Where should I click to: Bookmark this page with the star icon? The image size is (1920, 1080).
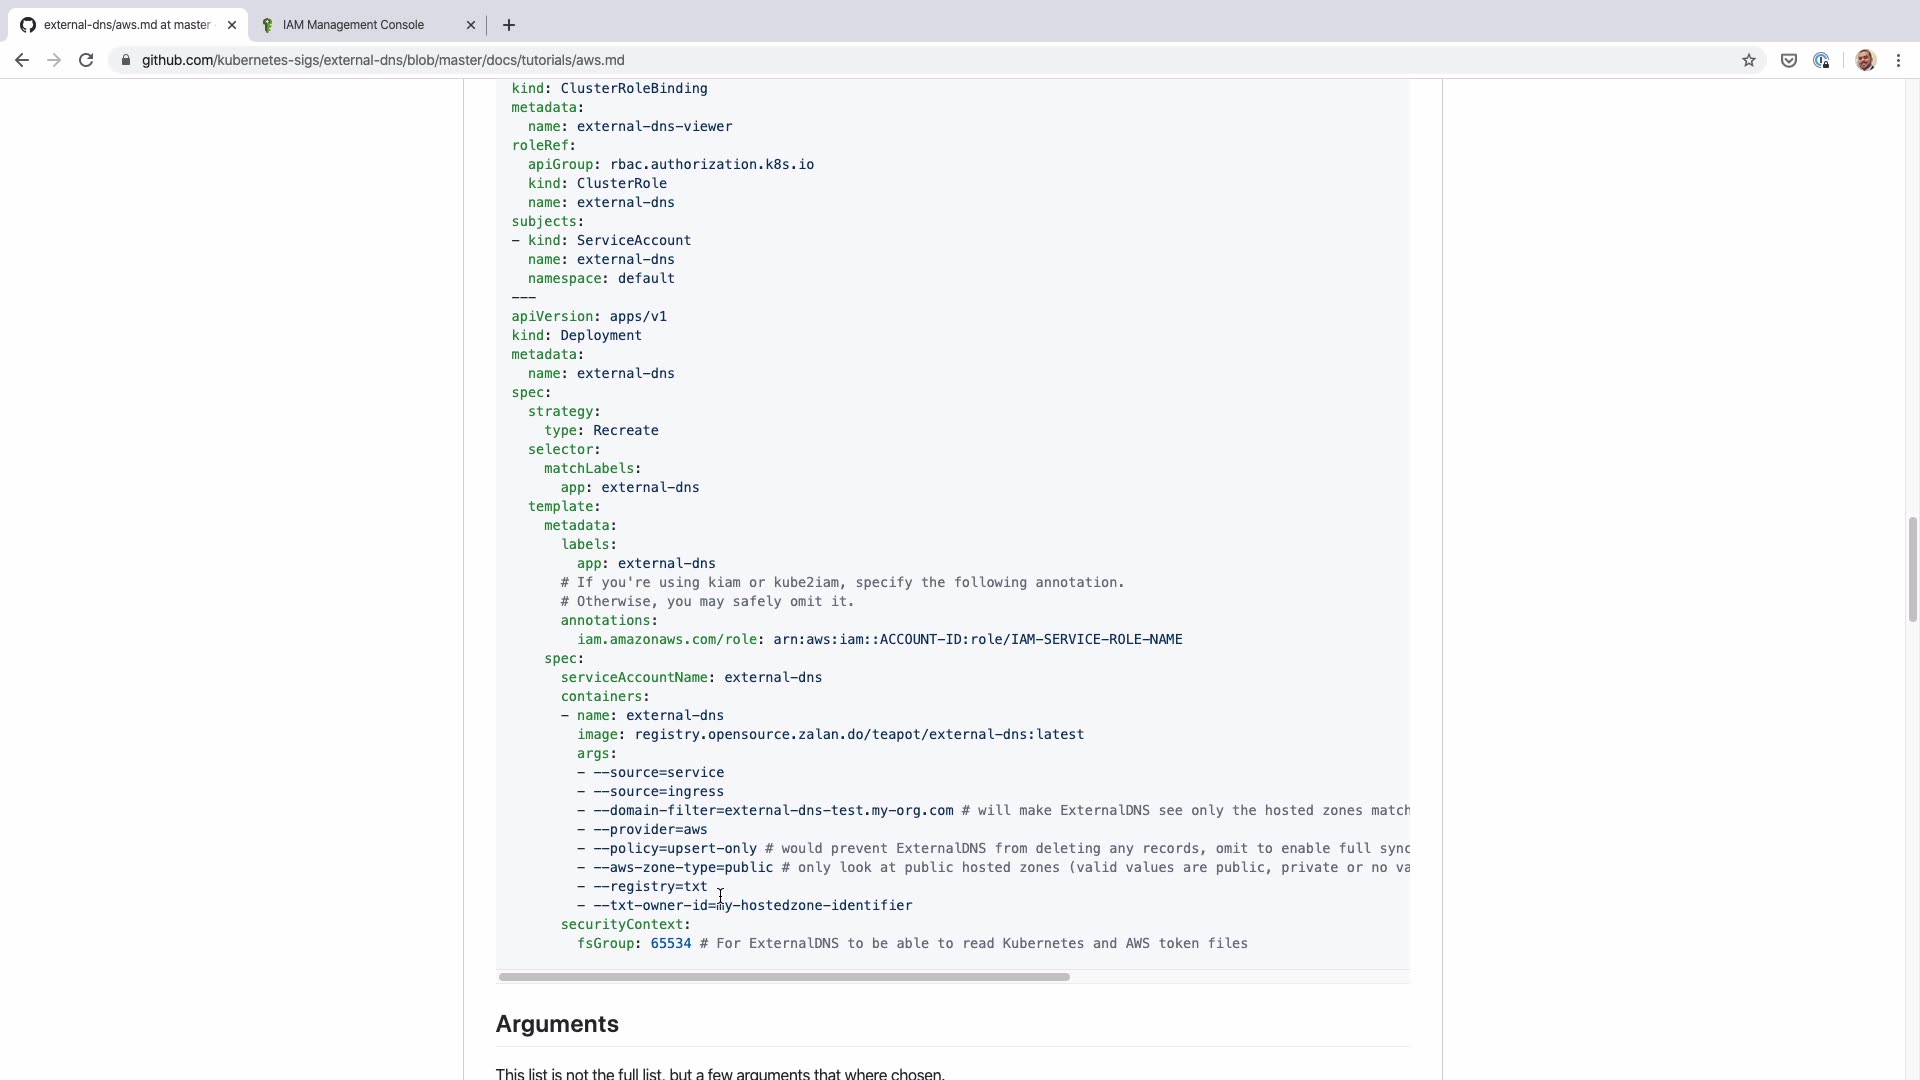(x=1748, y=60)
